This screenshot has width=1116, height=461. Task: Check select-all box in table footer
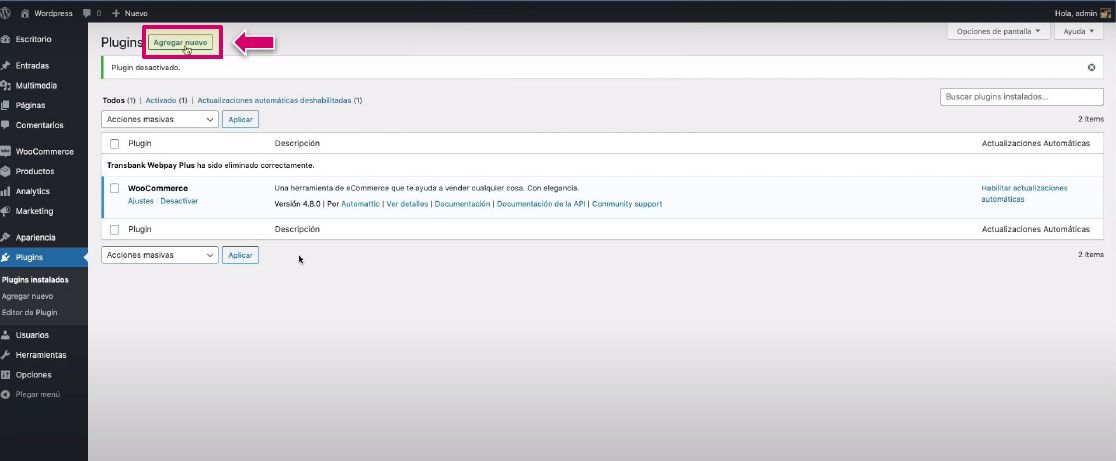115,230
